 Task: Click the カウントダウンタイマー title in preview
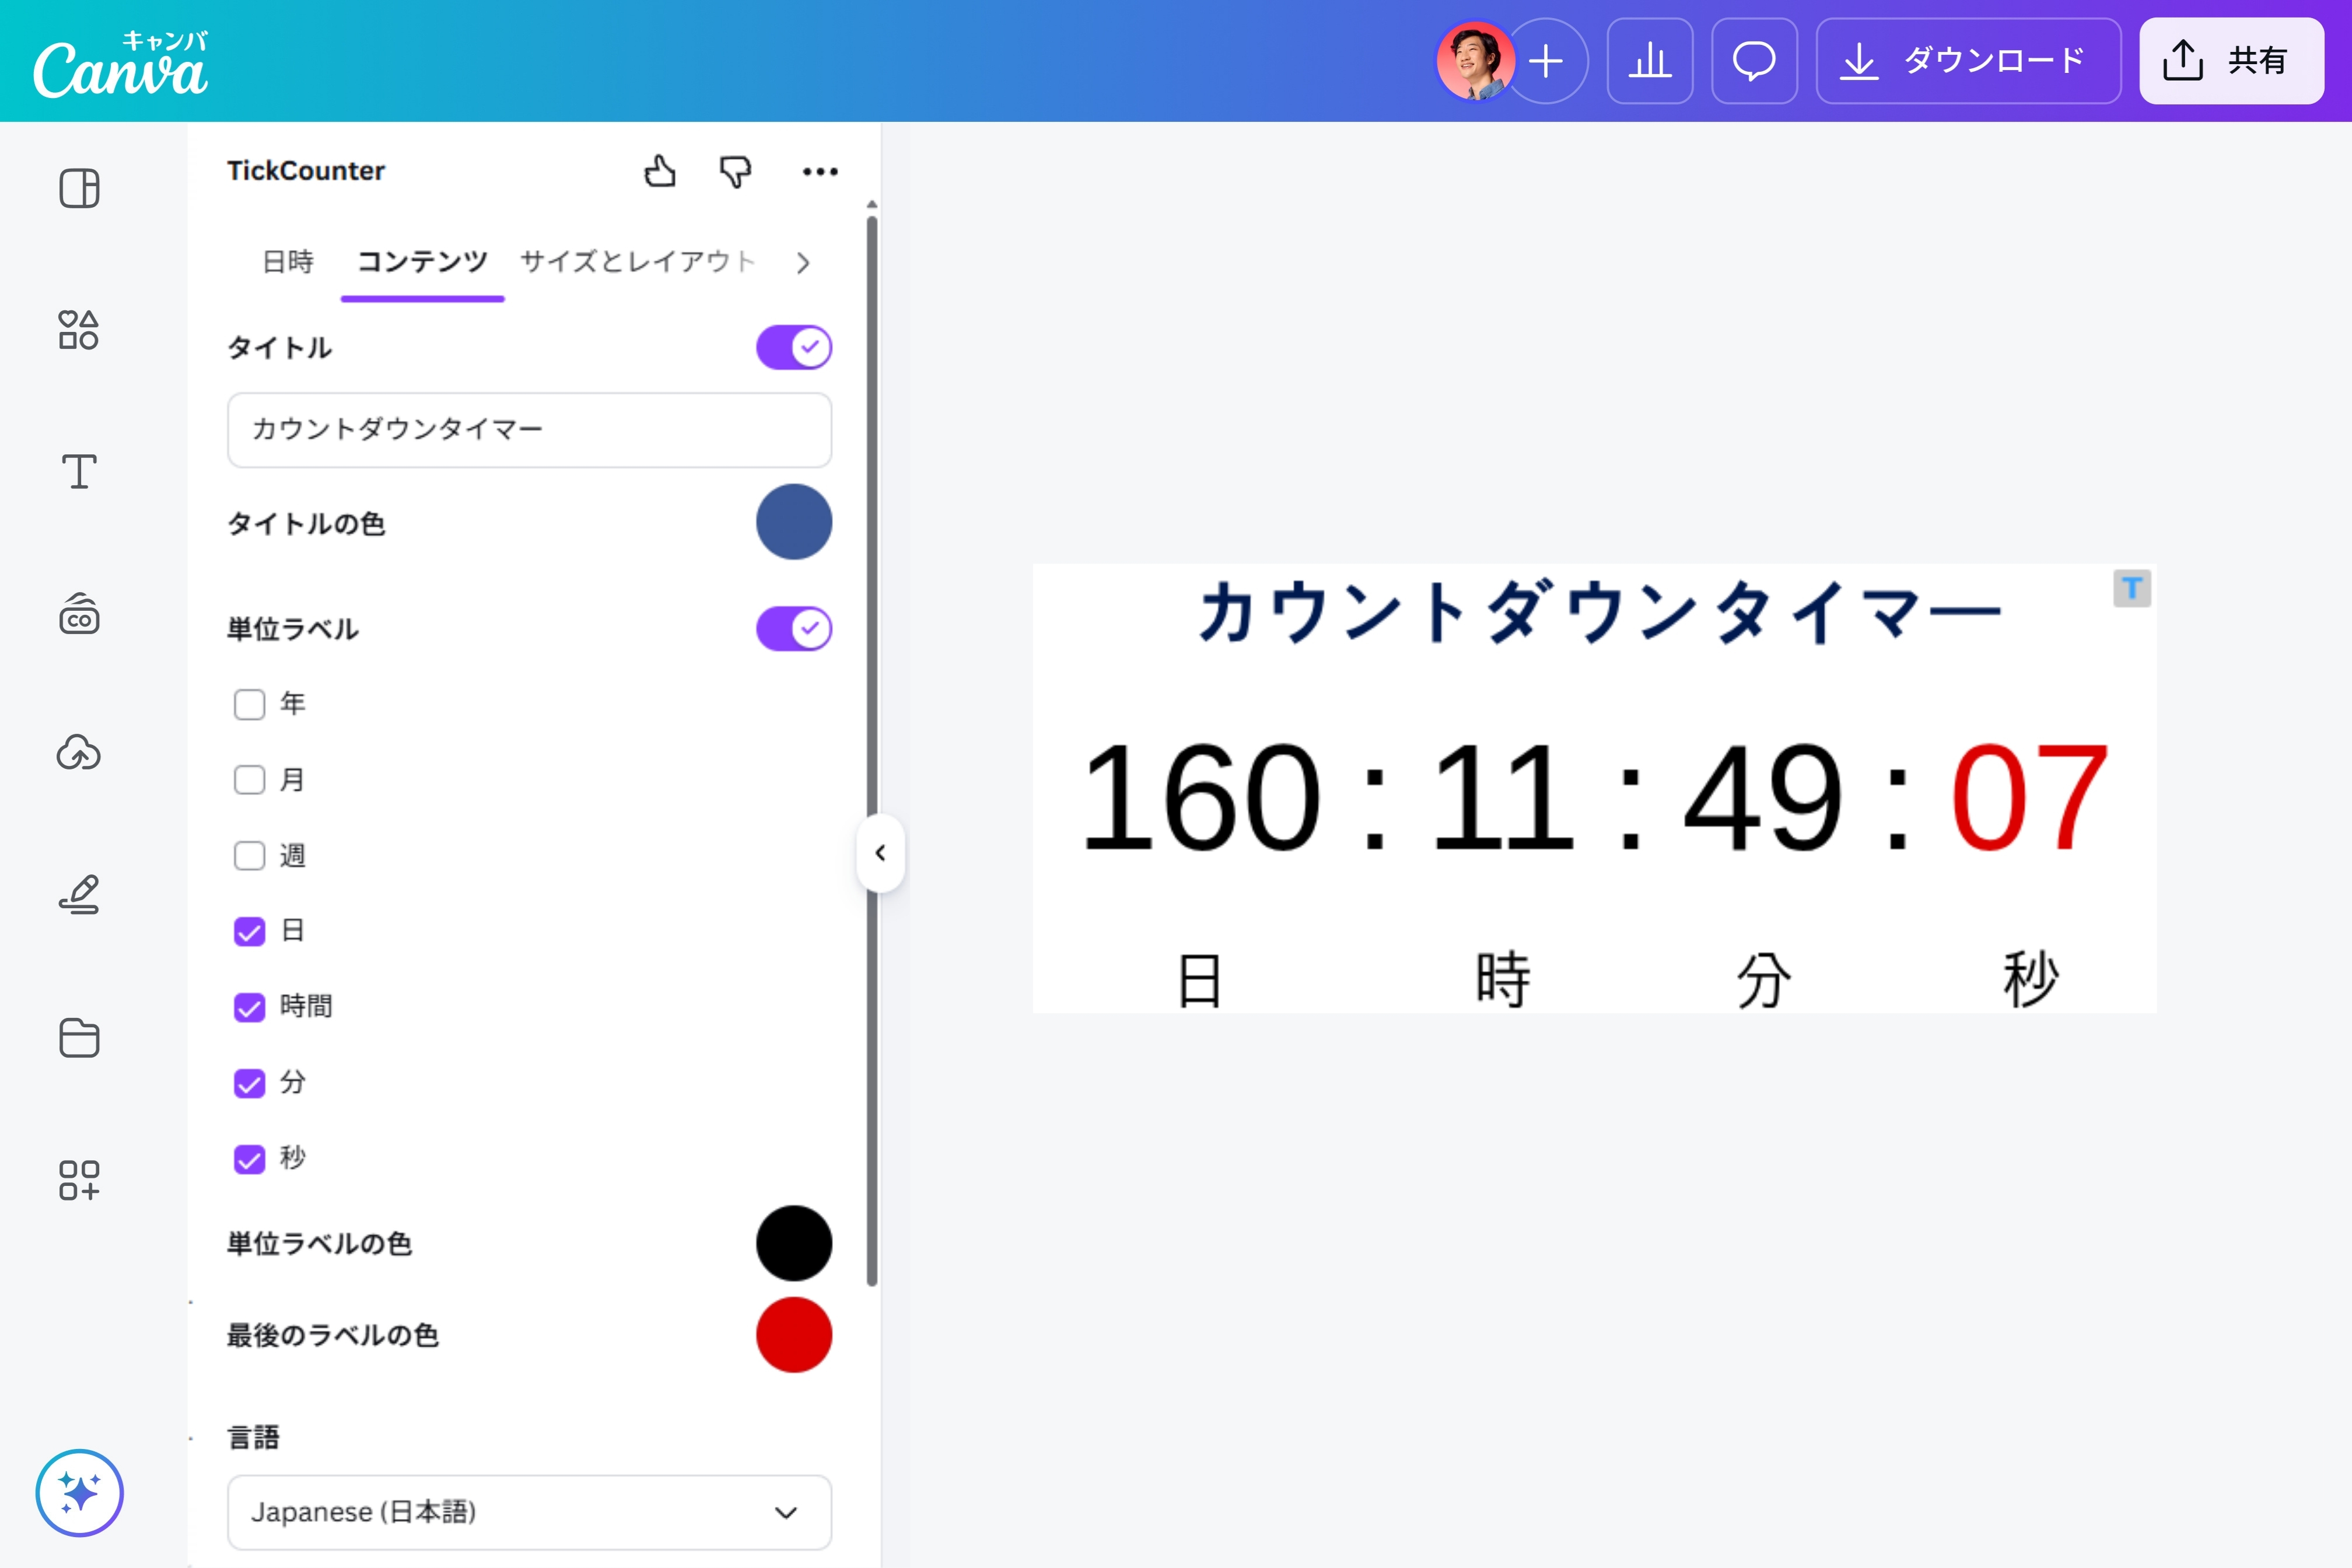[x=1600, y=612]
